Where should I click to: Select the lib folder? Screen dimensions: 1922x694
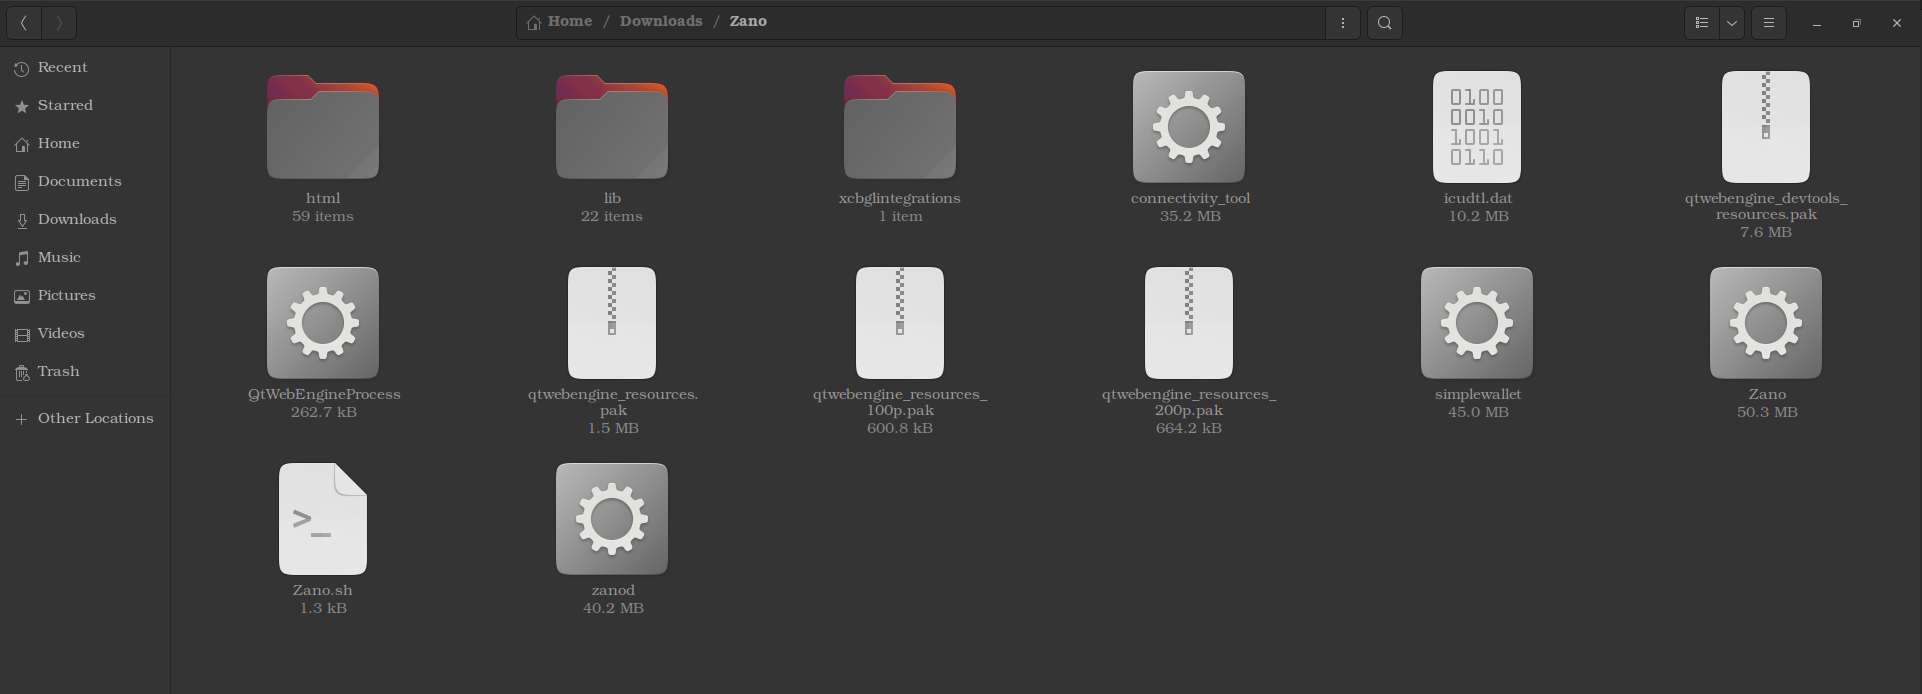[x=611, y=128]
